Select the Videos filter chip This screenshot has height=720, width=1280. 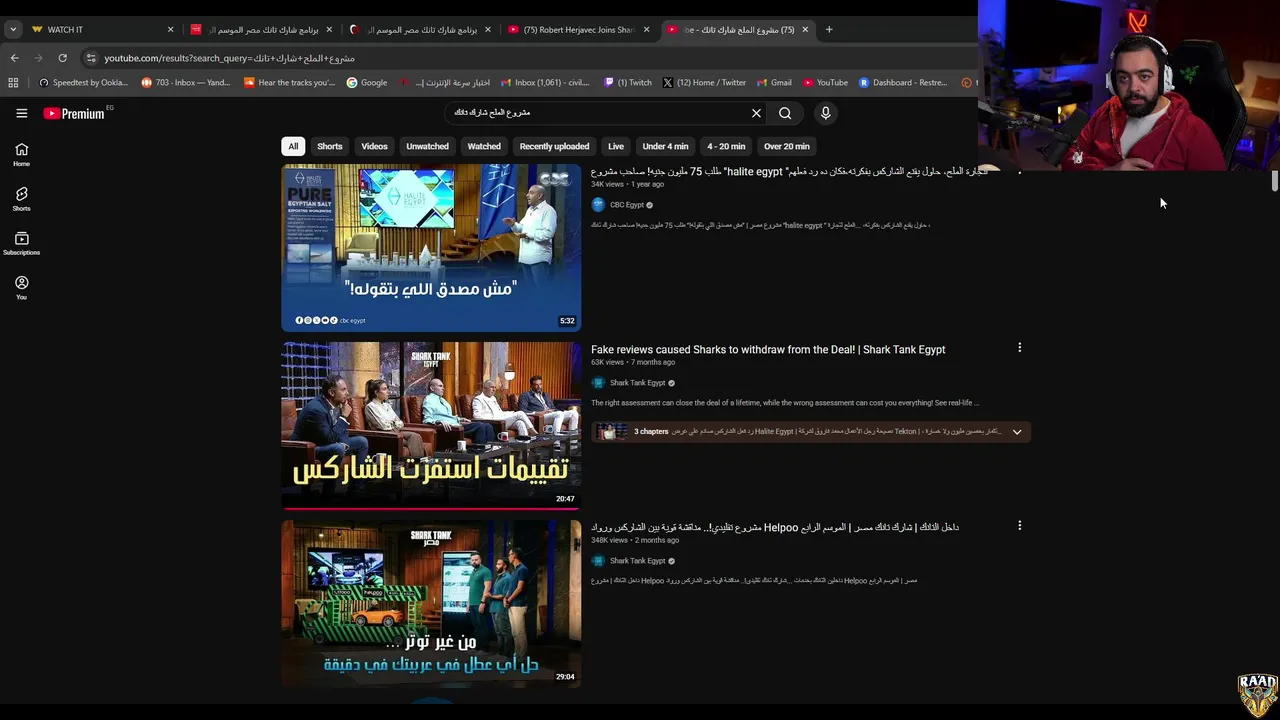click(x=374, y=146)
